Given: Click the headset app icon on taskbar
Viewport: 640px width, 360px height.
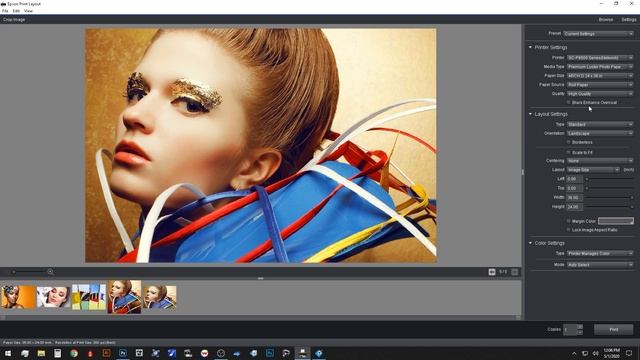Looking at the screenshot, I should tap(286, 353).
